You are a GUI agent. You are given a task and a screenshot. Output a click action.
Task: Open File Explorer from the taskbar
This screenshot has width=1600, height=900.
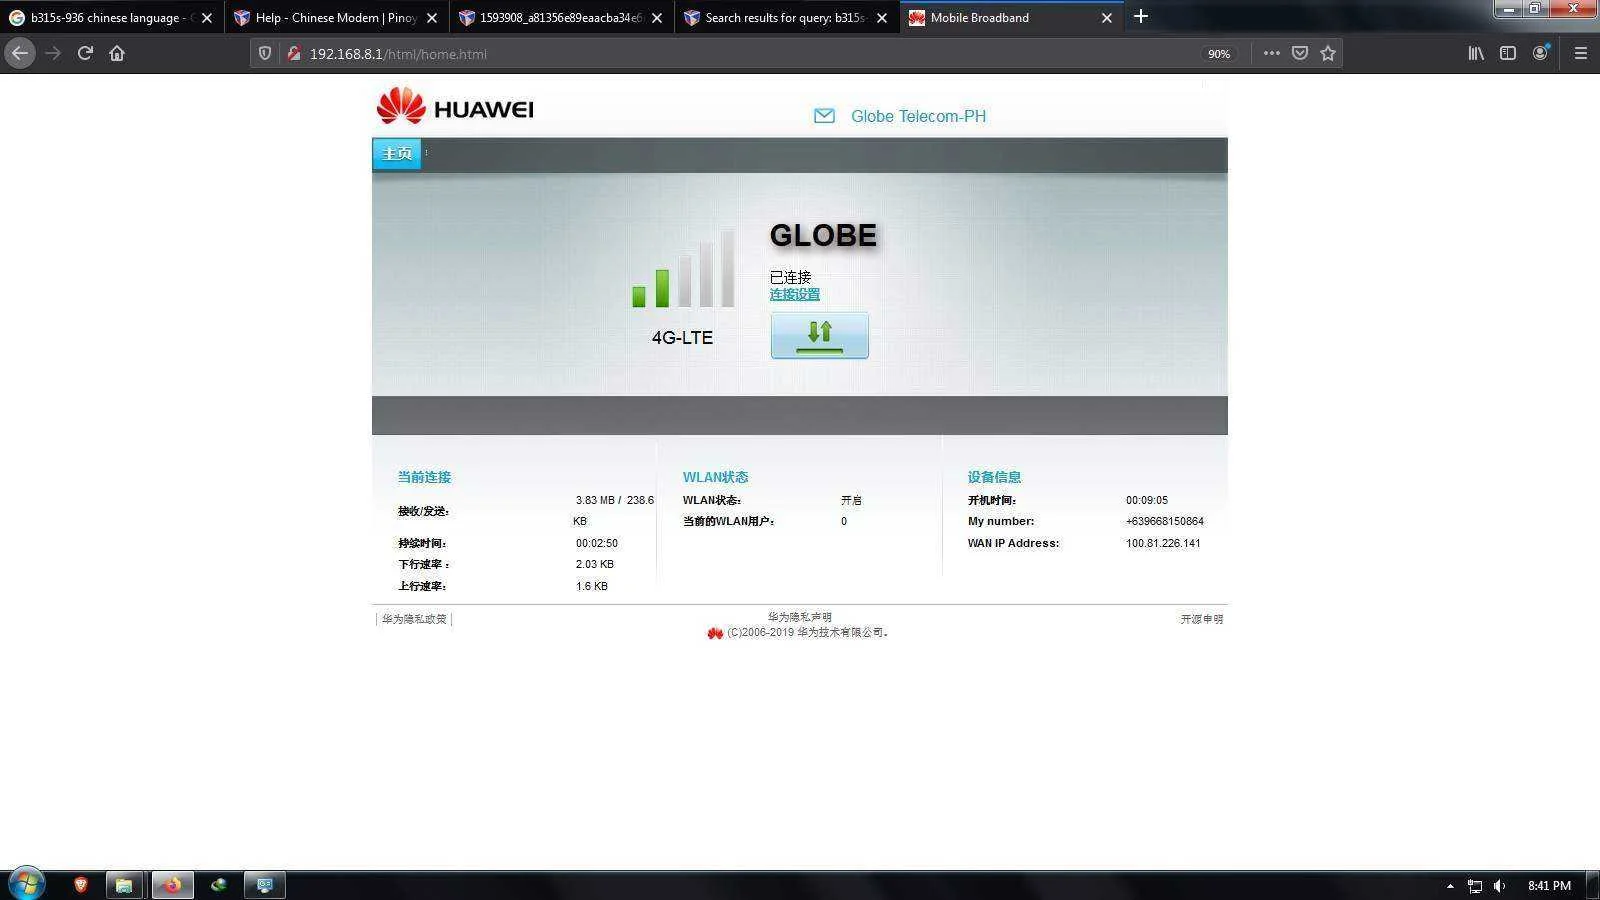124,884
